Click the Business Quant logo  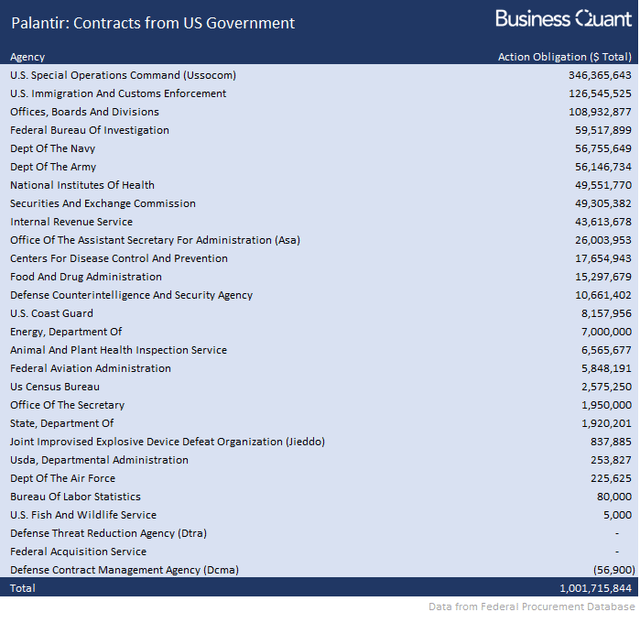[x=563, y=19]
